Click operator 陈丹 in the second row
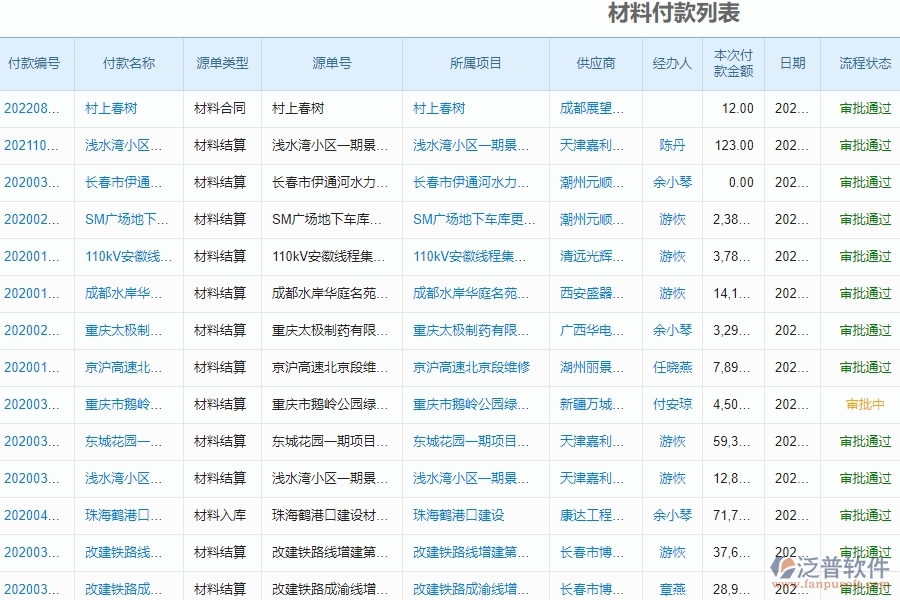This screenshot has width=900, height=600. (671, 145)
